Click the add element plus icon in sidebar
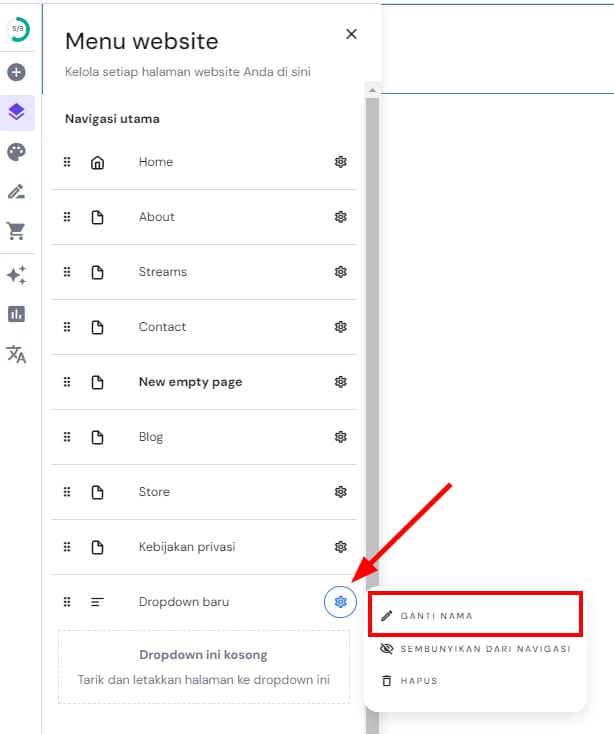 pyautogui.click(x=17, y=72)
